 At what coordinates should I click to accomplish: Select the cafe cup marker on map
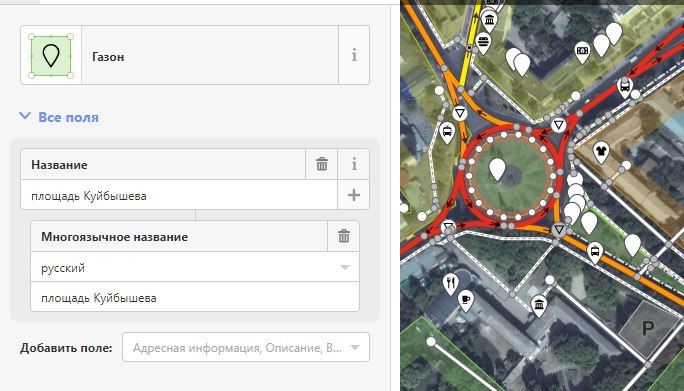coord(466,300)
